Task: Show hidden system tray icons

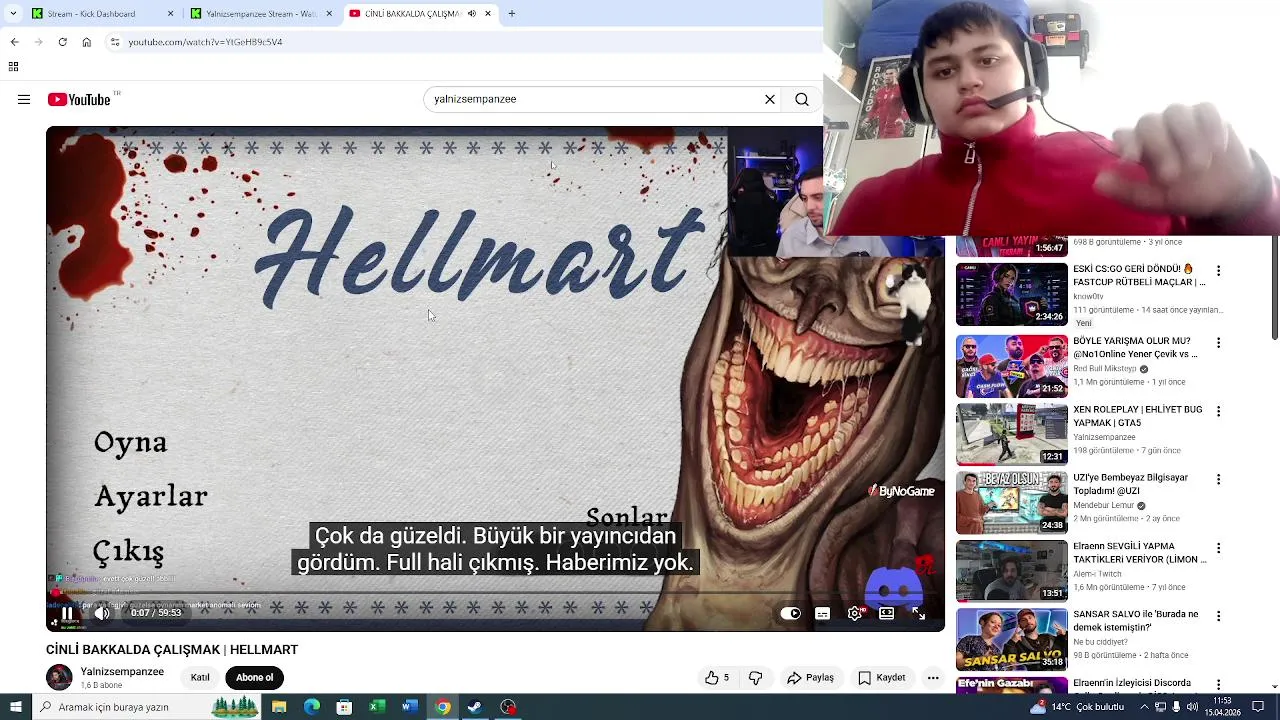Action: [1144, 707]
